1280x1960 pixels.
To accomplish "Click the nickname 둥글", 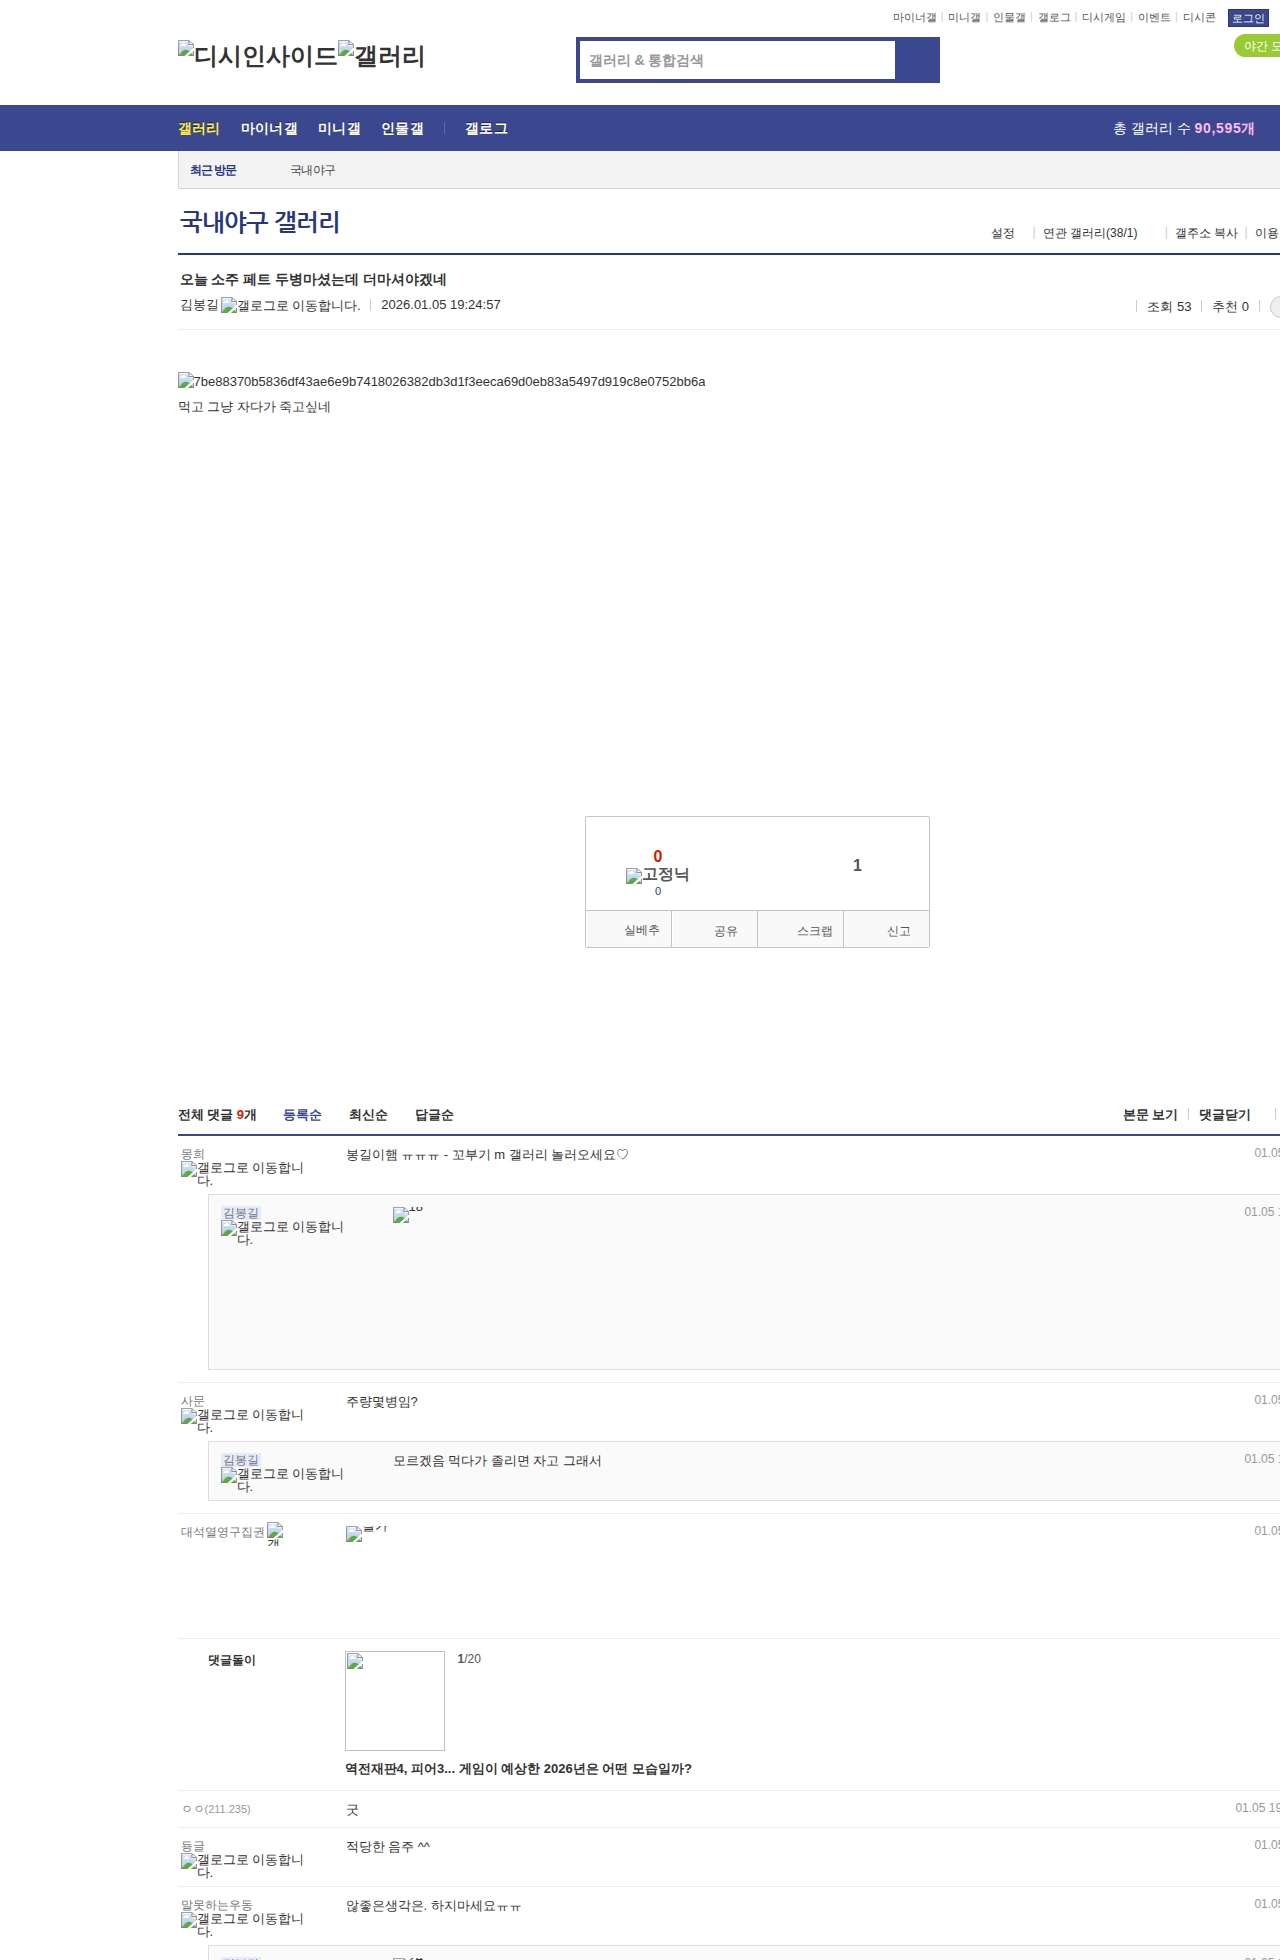I will pyautogui.click(x=193, y=1846).
